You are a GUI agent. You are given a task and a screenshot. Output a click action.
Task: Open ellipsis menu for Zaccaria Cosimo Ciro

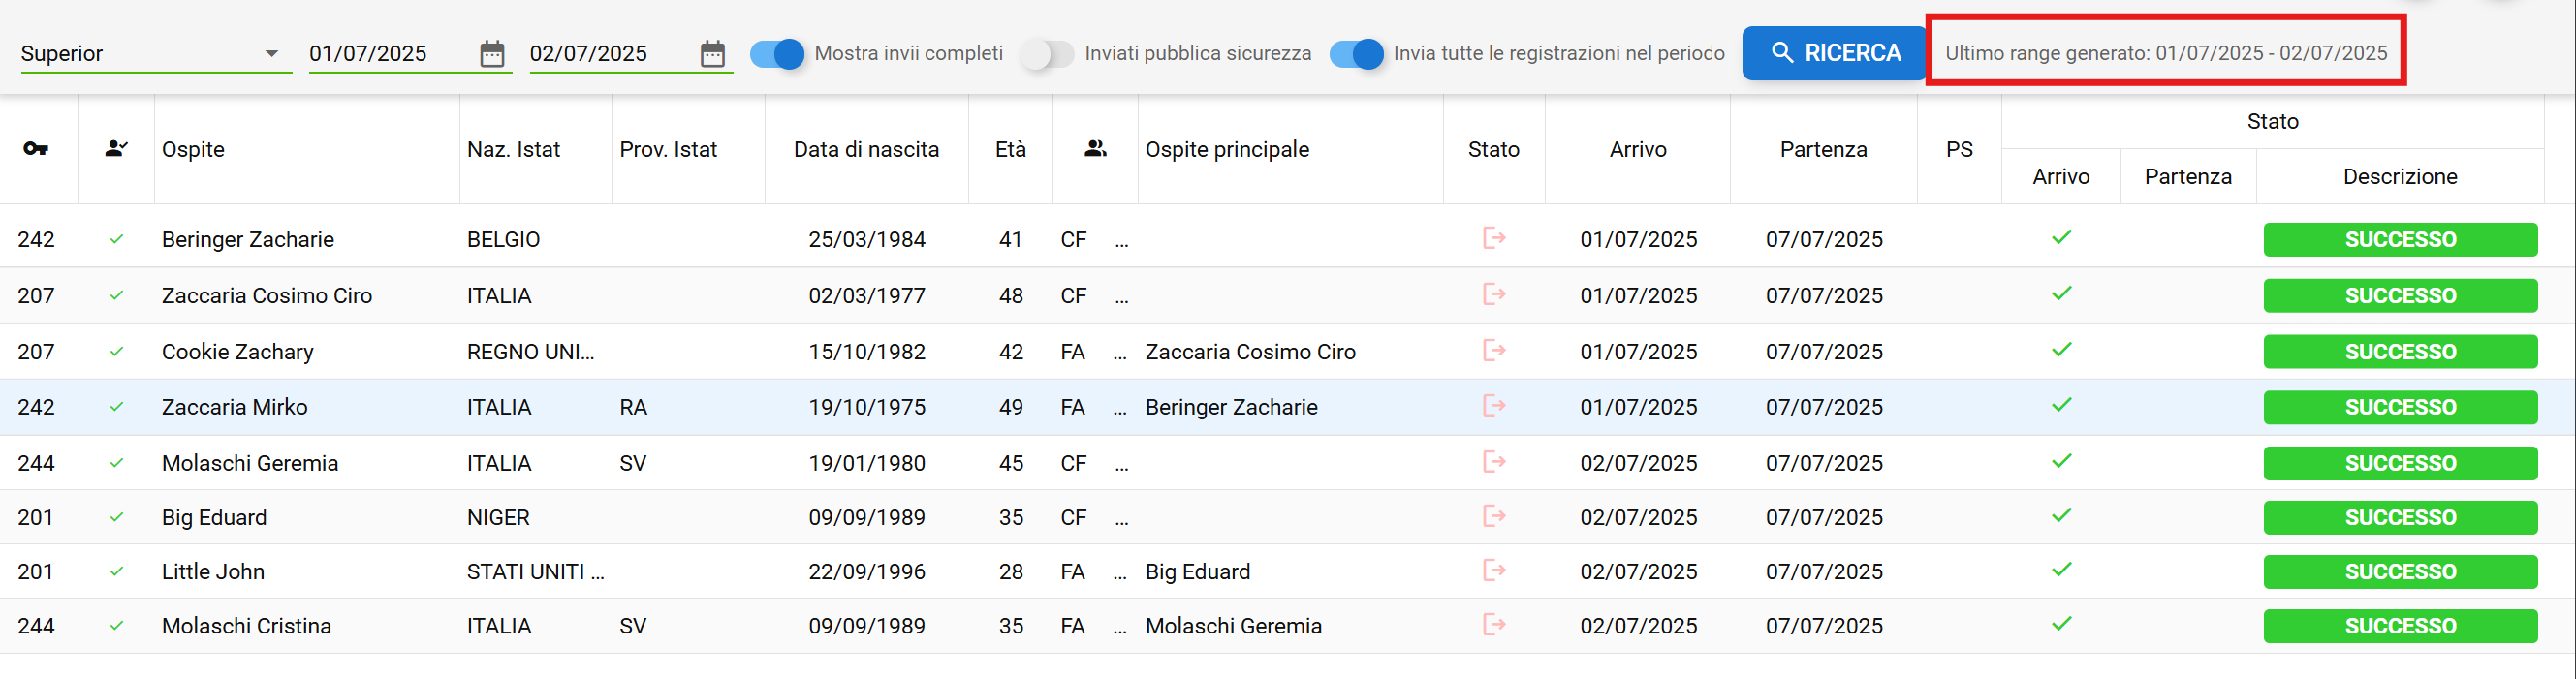pos(1121,297)
